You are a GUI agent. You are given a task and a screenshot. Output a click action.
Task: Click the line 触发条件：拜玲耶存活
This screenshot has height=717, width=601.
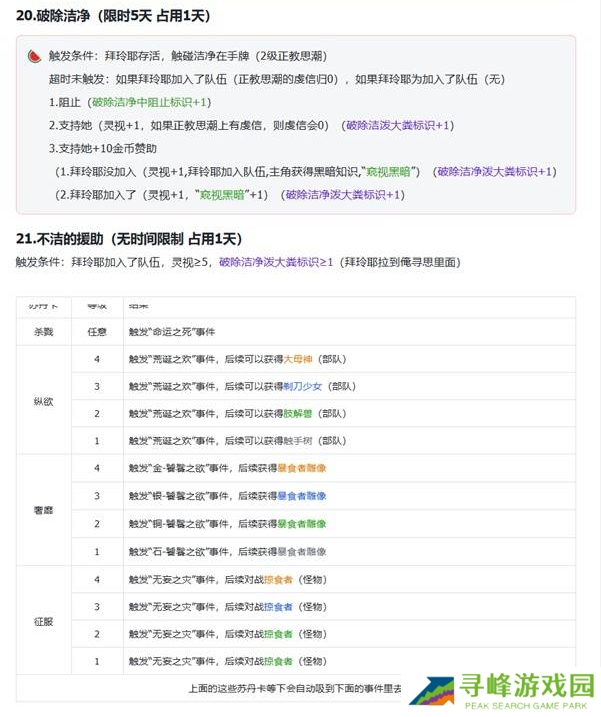click(188, 56)
